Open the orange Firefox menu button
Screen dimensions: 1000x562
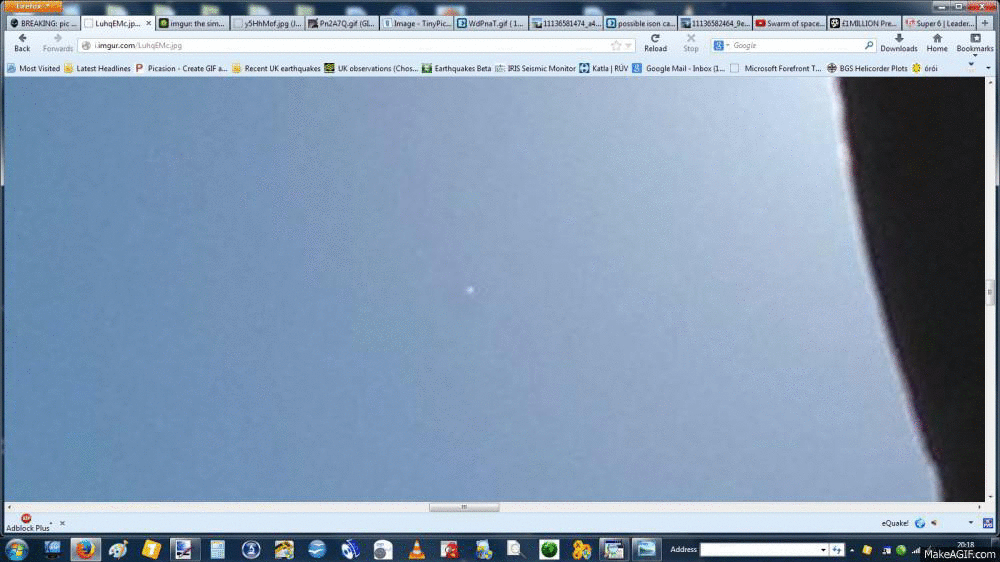[x=30, y=7]
